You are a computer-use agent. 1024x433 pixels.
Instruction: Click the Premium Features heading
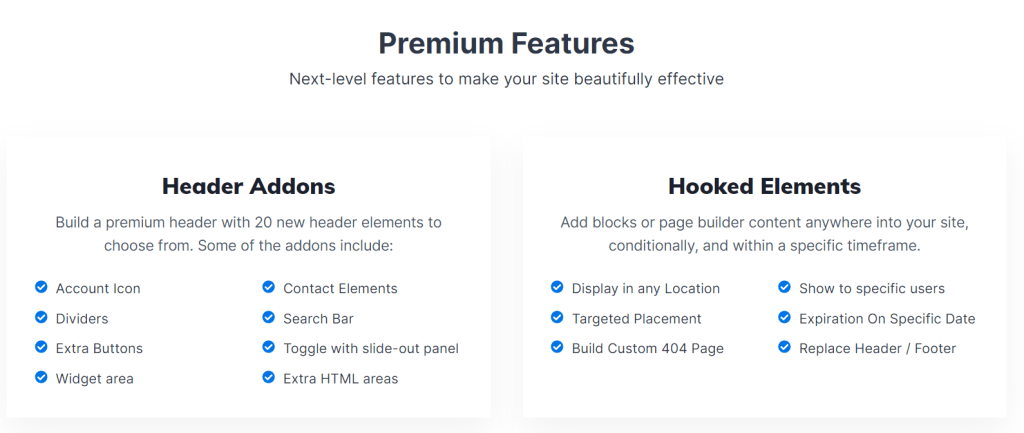click(x=506, y=44)
